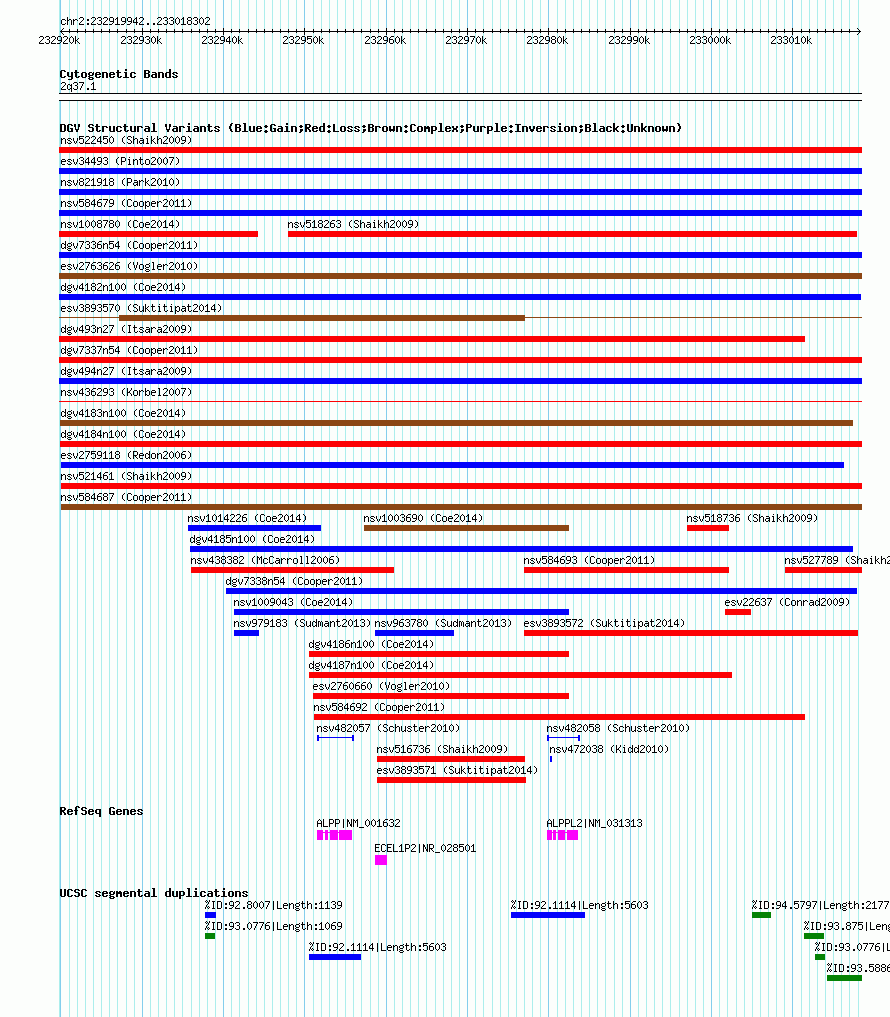Click the 233000k ruler tick label
Screen dimensions: 890x1017
click(x=710, y=40)
